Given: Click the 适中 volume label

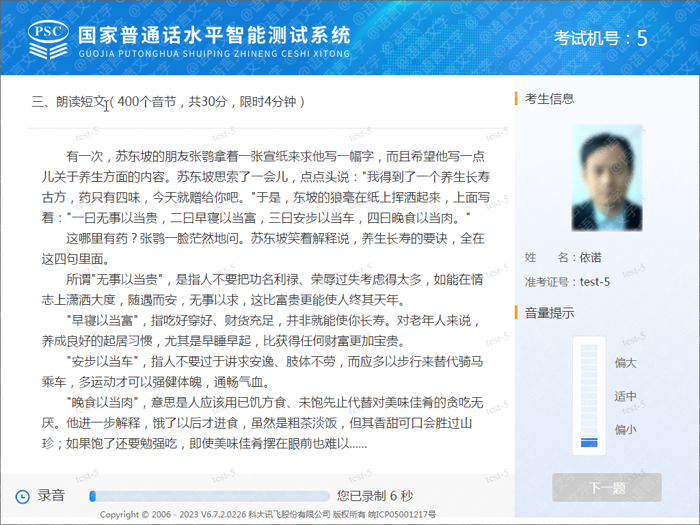Looking at the screenshot, I should pos(625,396).
